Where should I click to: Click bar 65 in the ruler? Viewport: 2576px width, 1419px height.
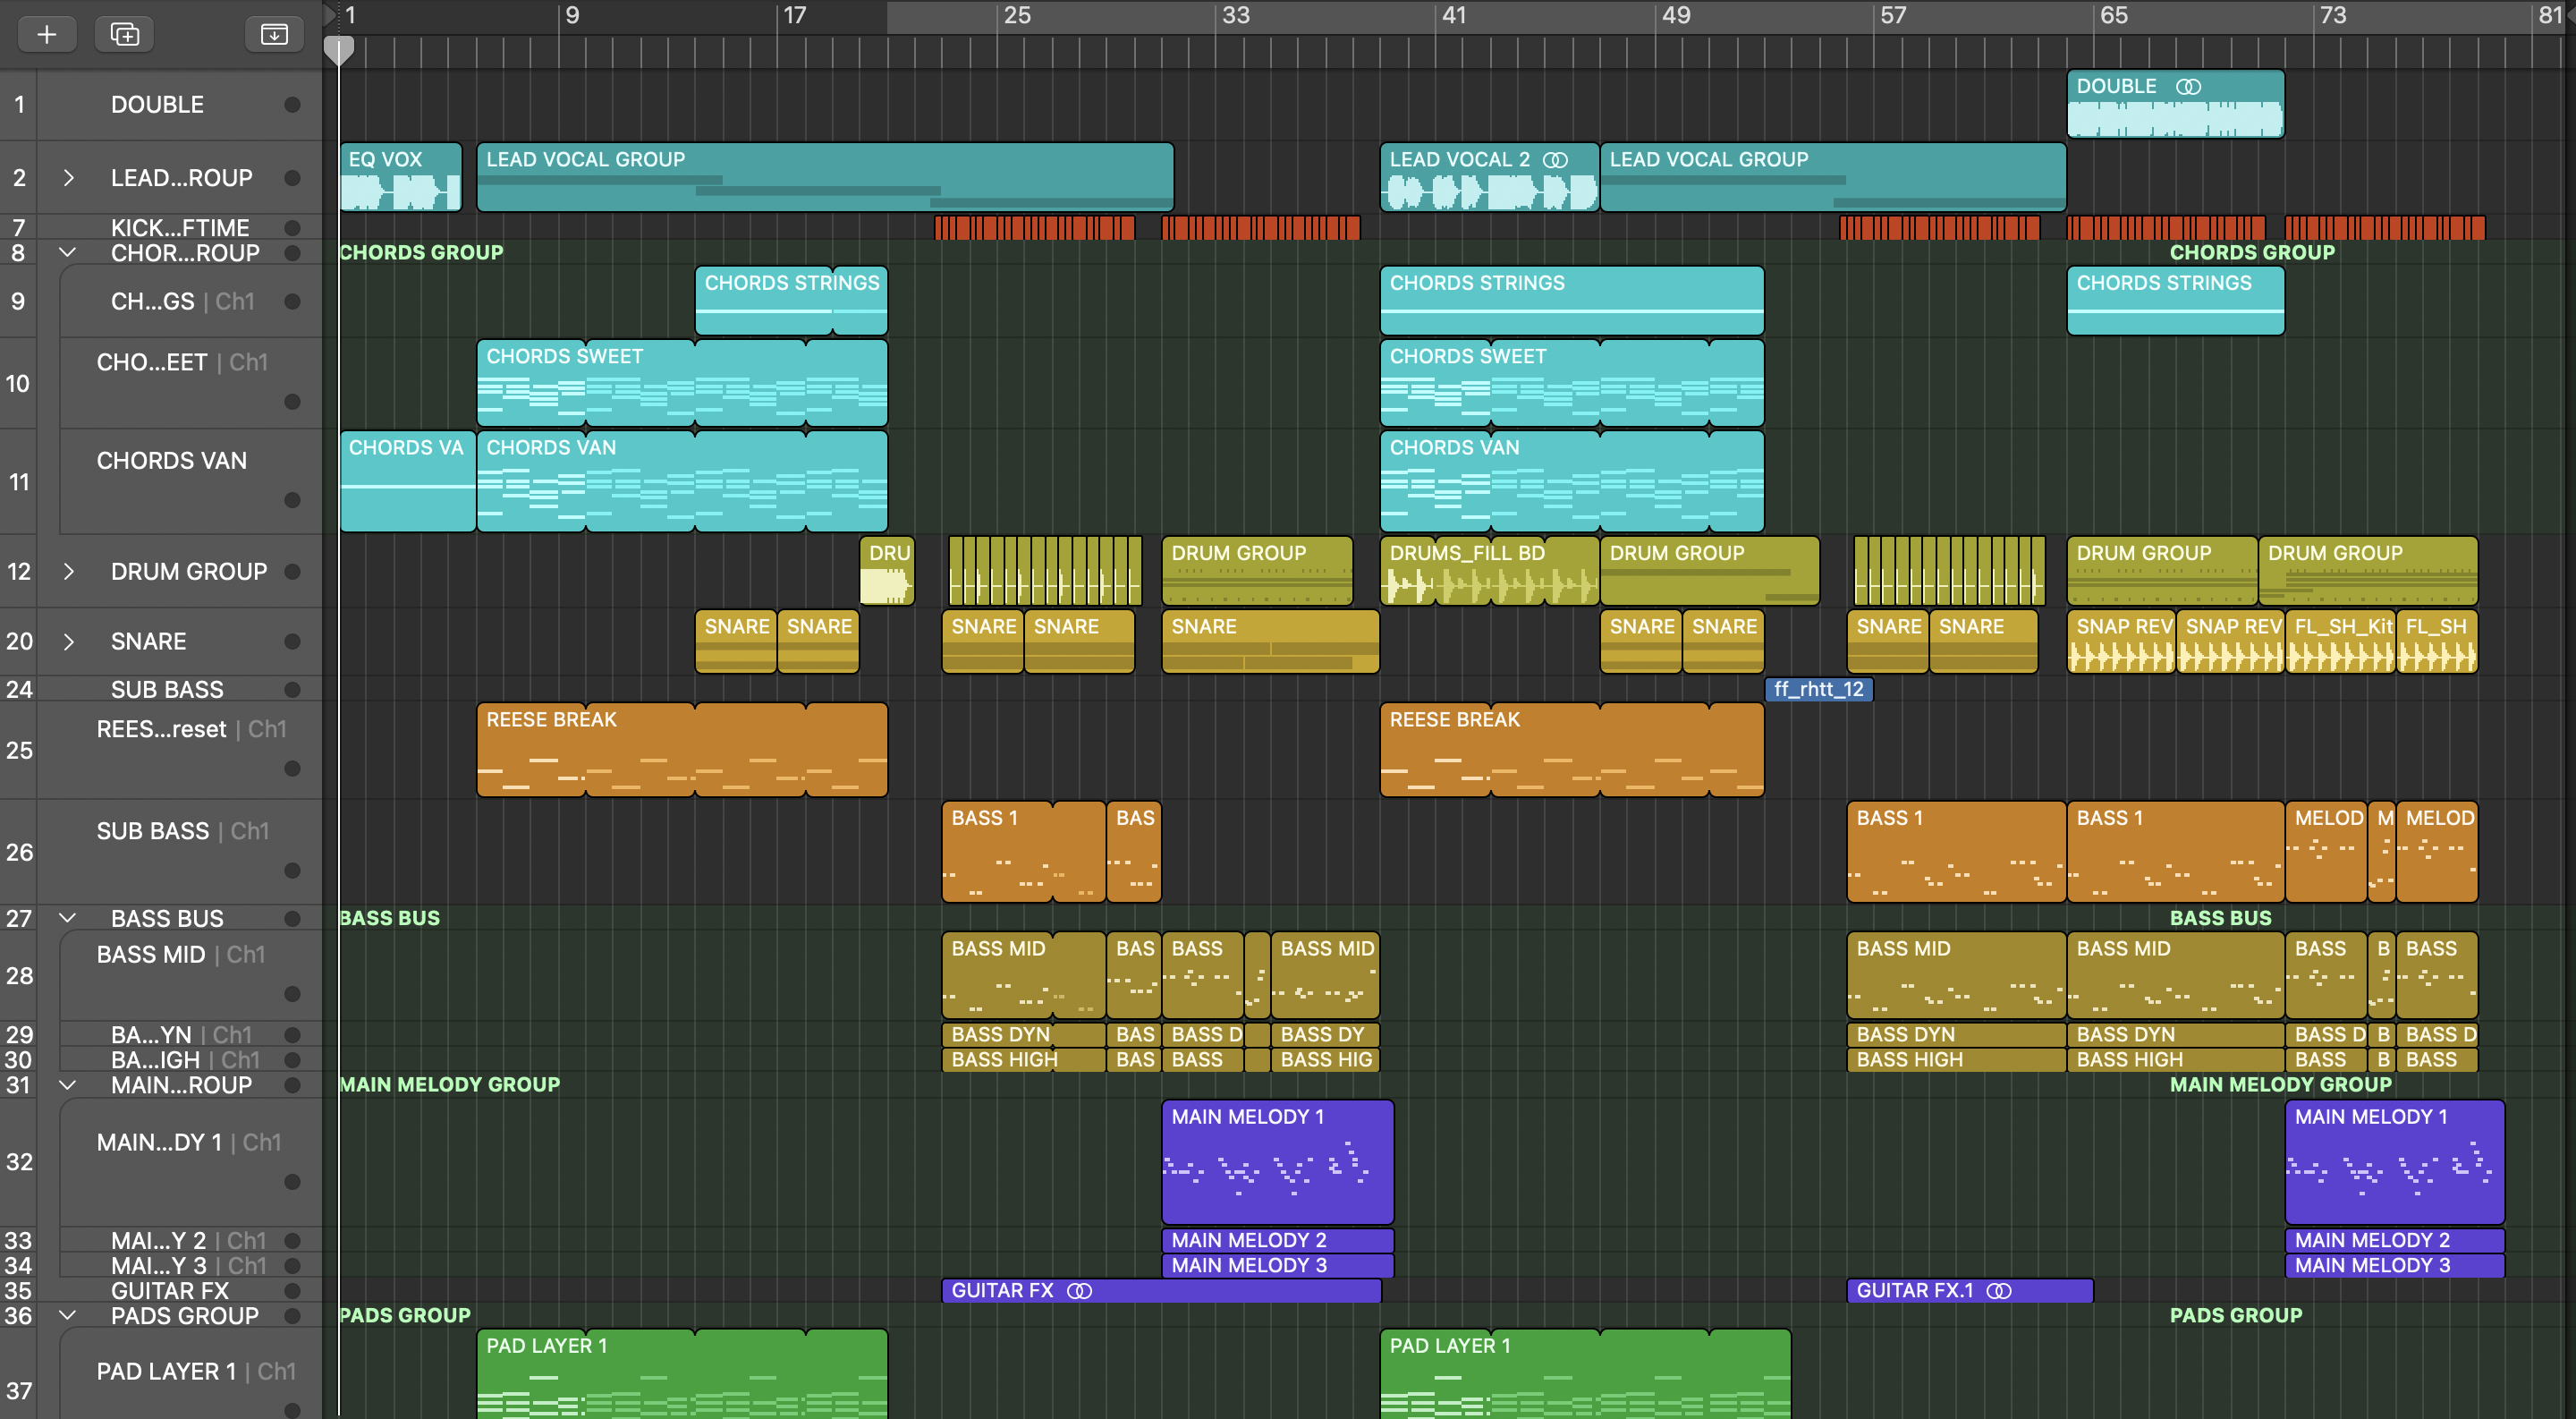click(x=2114, y=16)
